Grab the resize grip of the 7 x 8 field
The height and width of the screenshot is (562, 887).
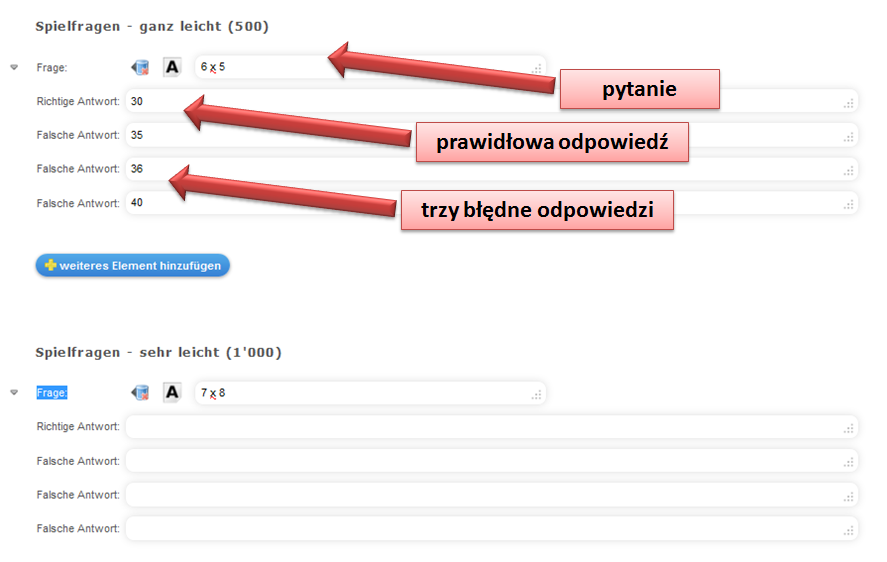(x=537, y=395)
